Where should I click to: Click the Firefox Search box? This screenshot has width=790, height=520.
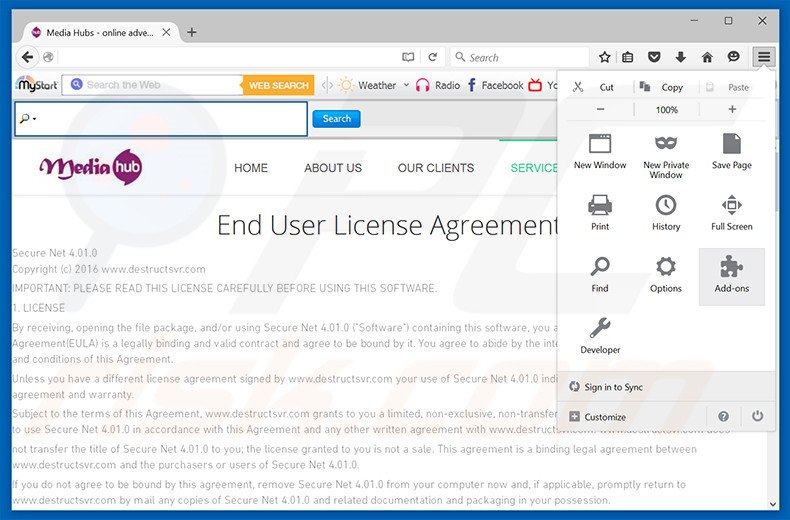point(520,57)
